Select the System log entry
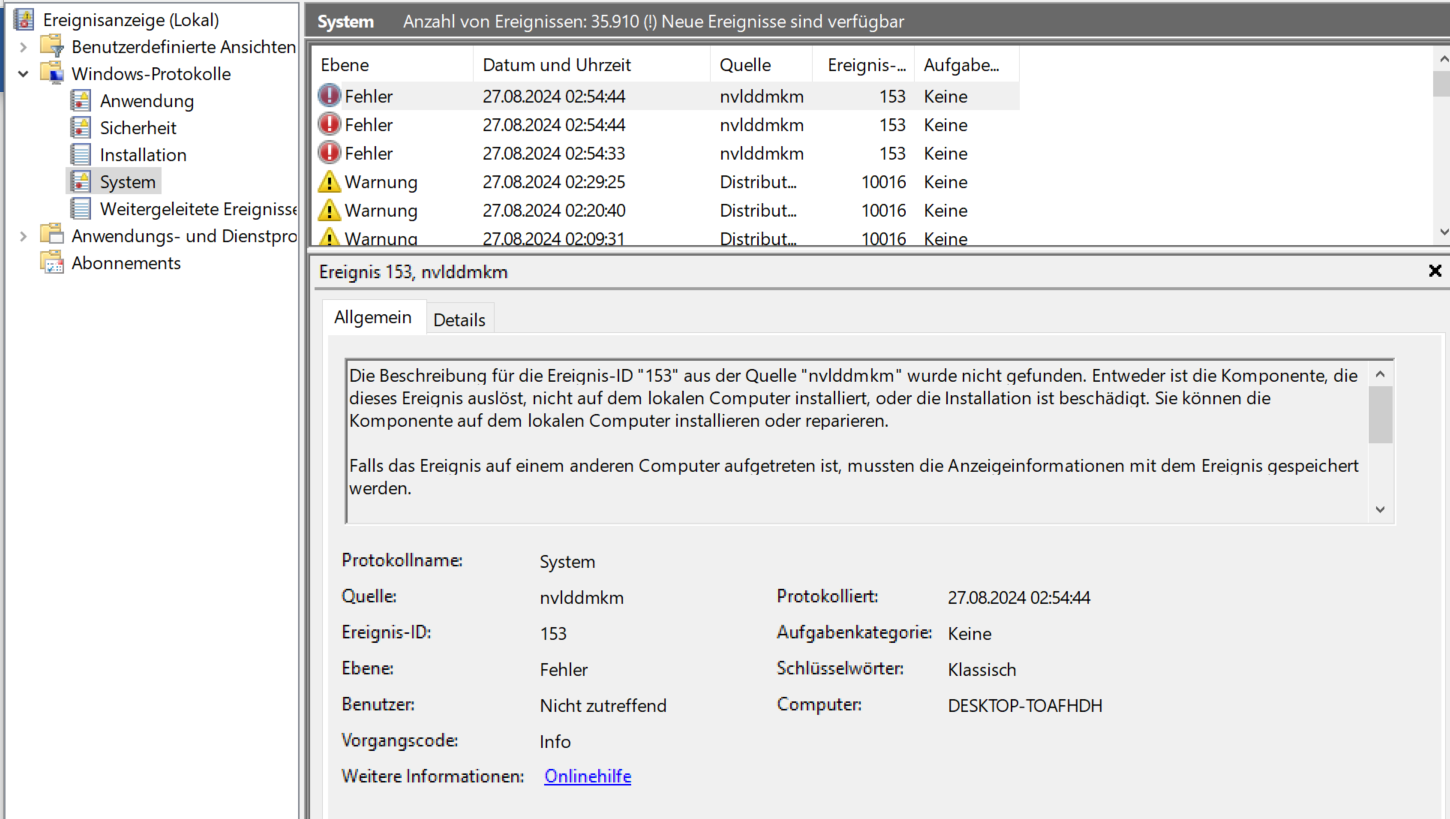 coord(127,182)
